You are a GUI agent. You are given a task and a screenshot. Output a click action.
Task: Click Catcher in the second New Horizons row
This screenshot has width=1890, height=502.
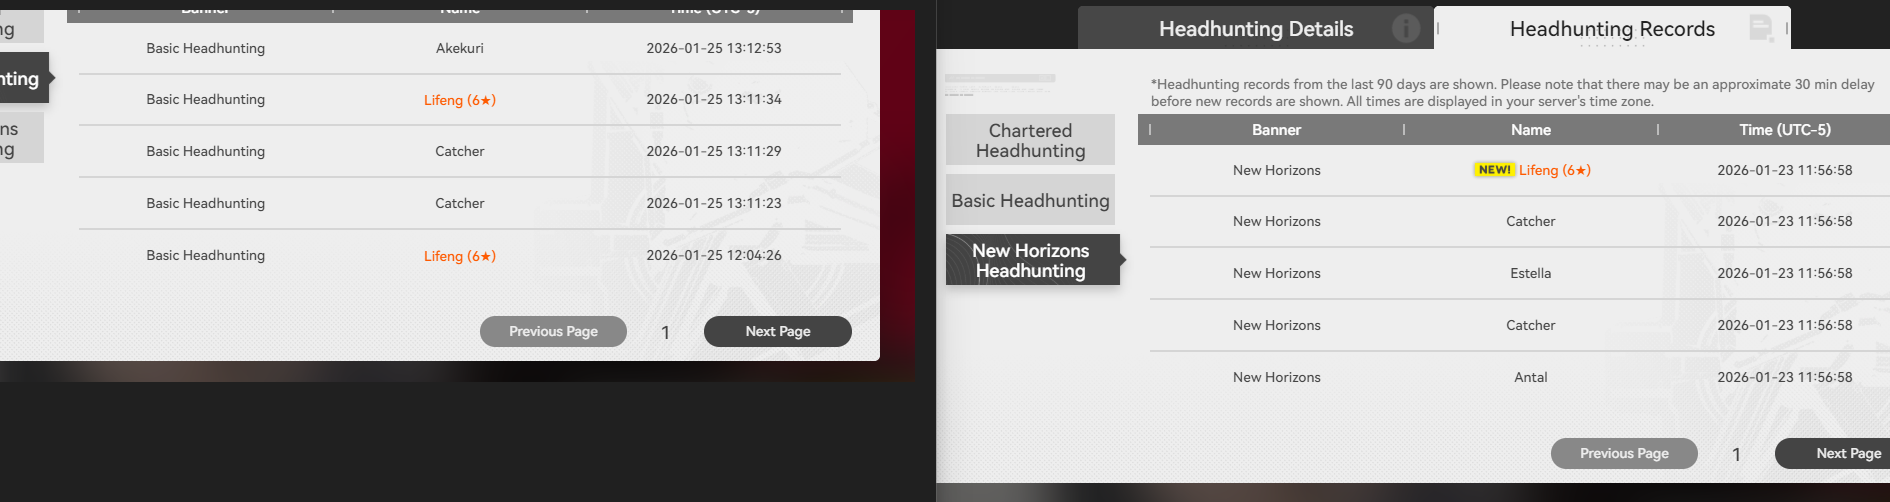[x=1531, y=221]
